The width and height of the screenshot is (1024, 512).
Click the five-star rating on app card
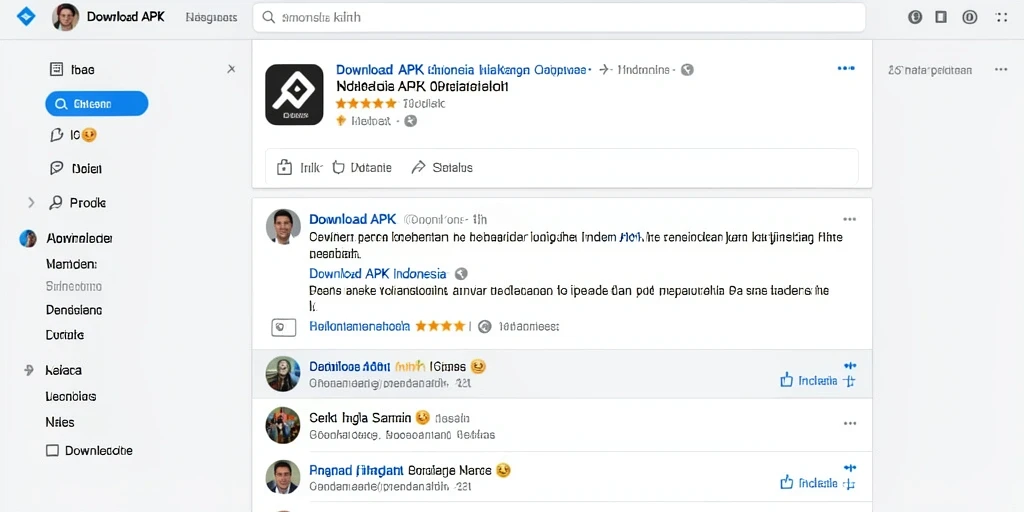[366, 103]
